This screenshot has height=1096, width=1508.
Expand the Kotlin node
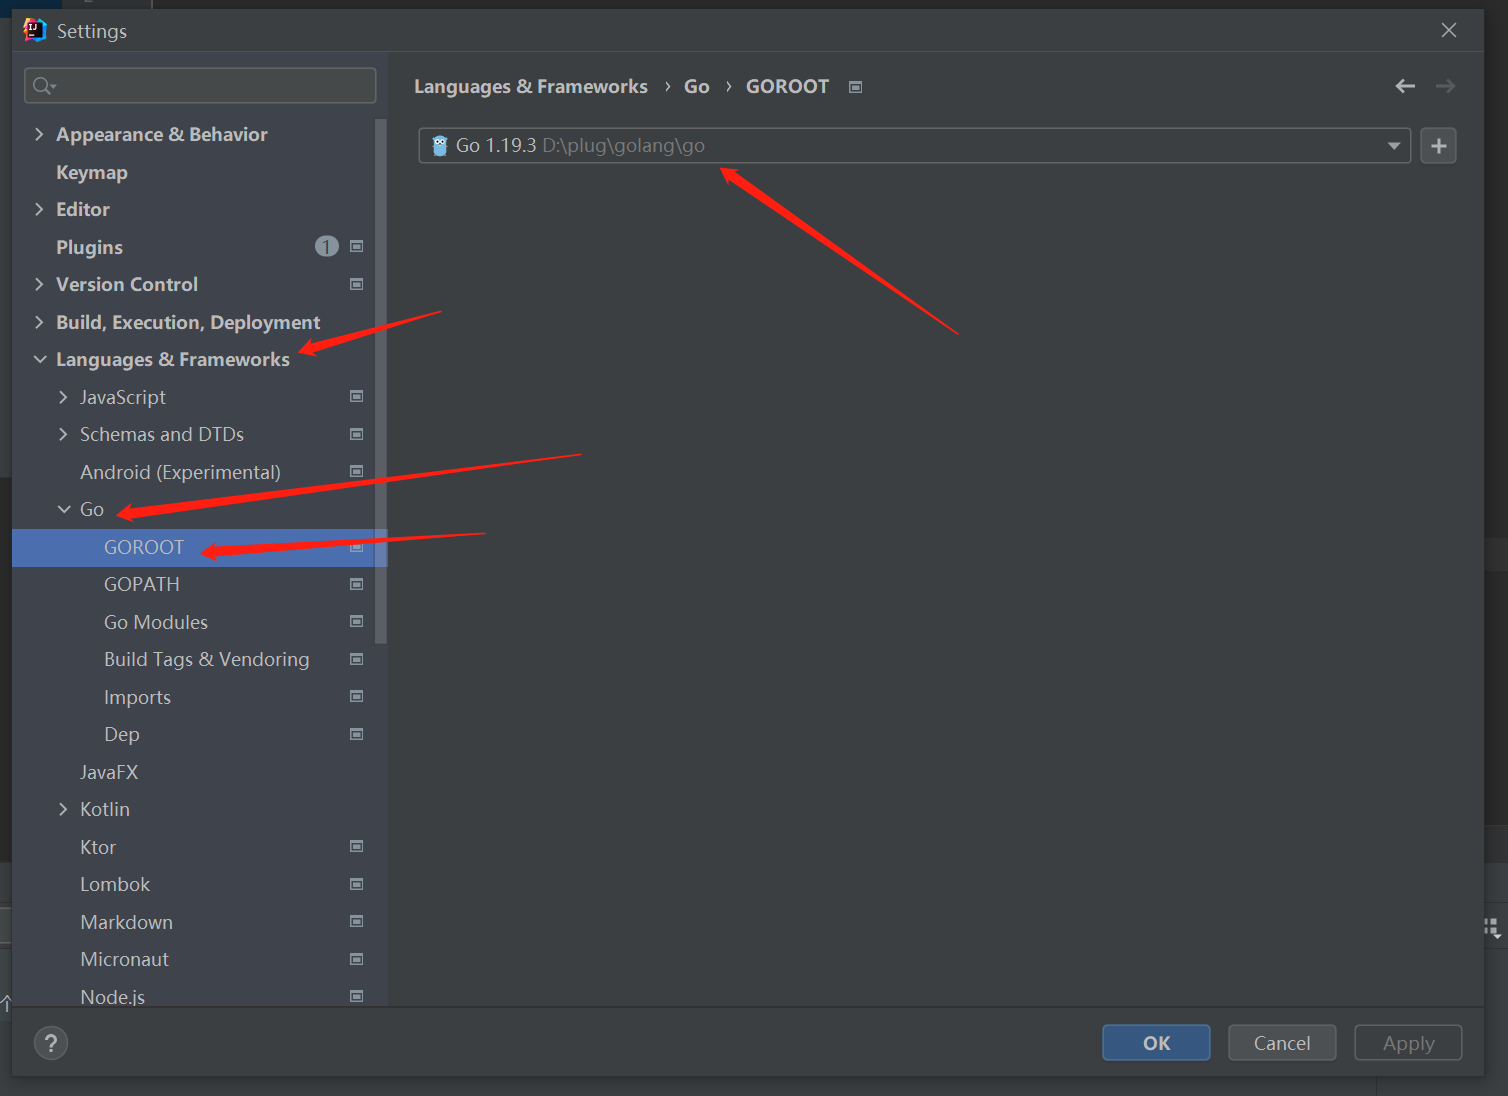63,809
